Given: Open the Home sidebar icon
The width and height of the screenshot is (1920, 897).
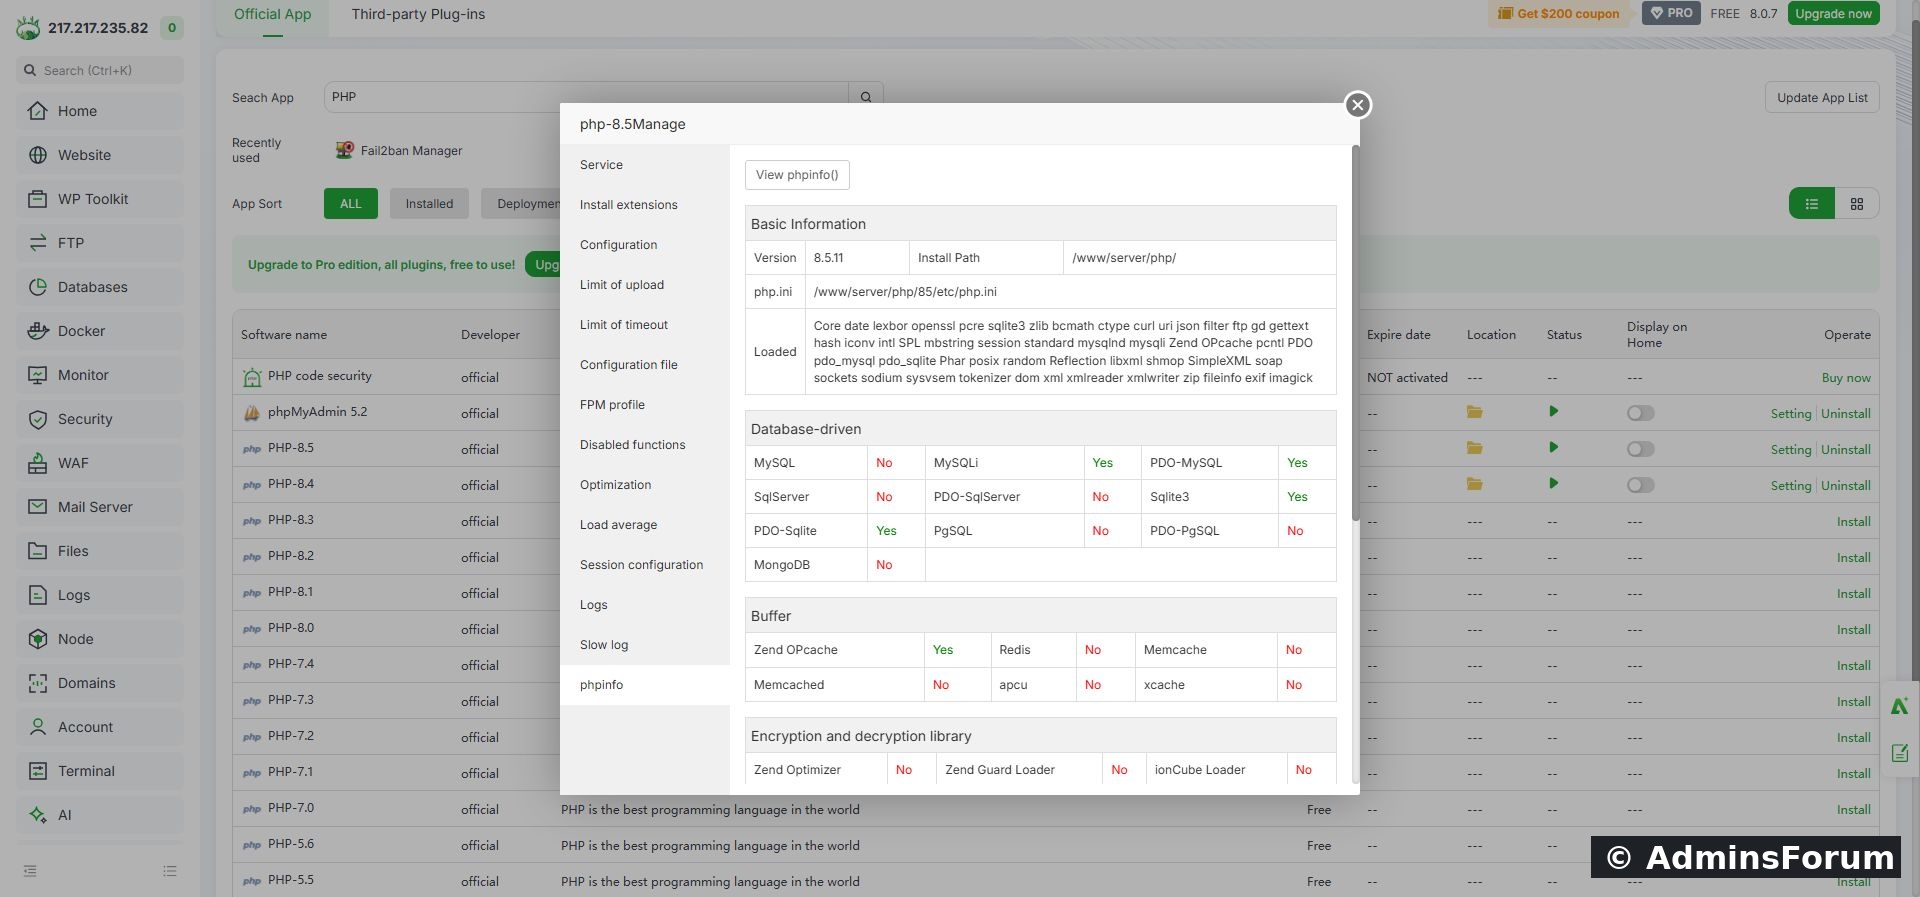Looking at the screenshot, I should tap(38, 111).
